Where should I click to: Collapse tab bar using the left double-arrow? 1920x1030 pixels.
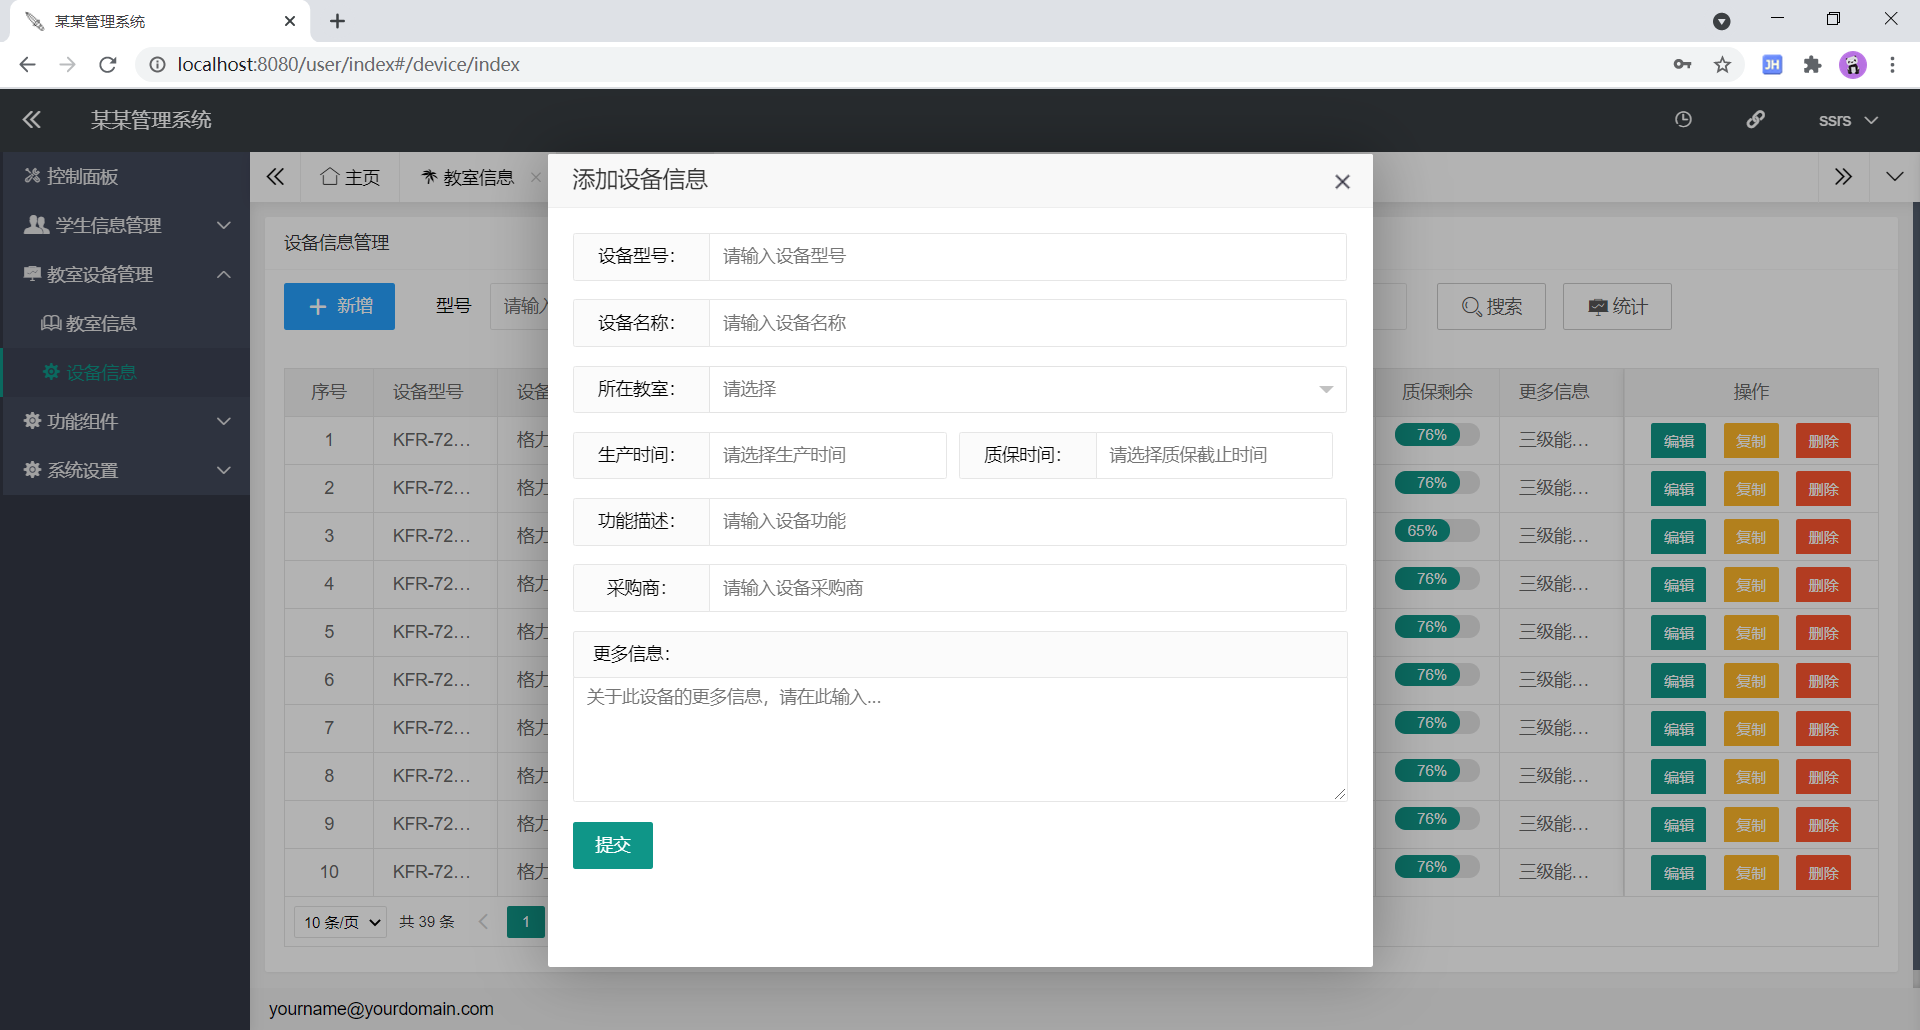point(275,176)
